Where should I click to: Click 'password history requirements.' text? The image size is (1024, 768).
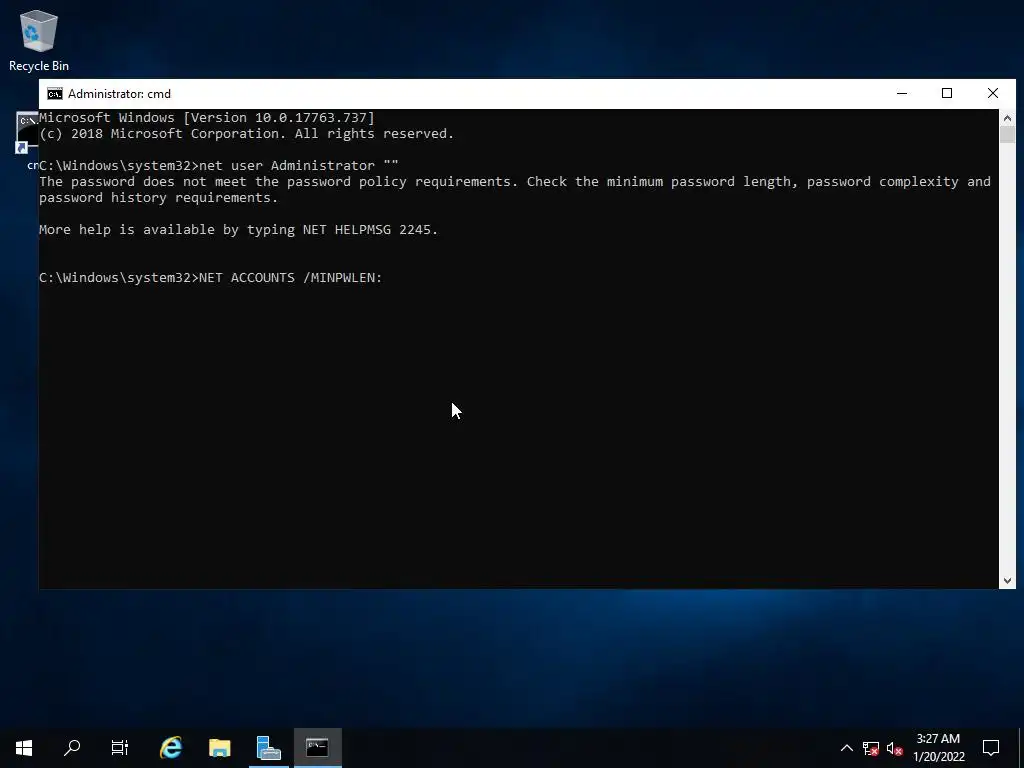[159, 197]
